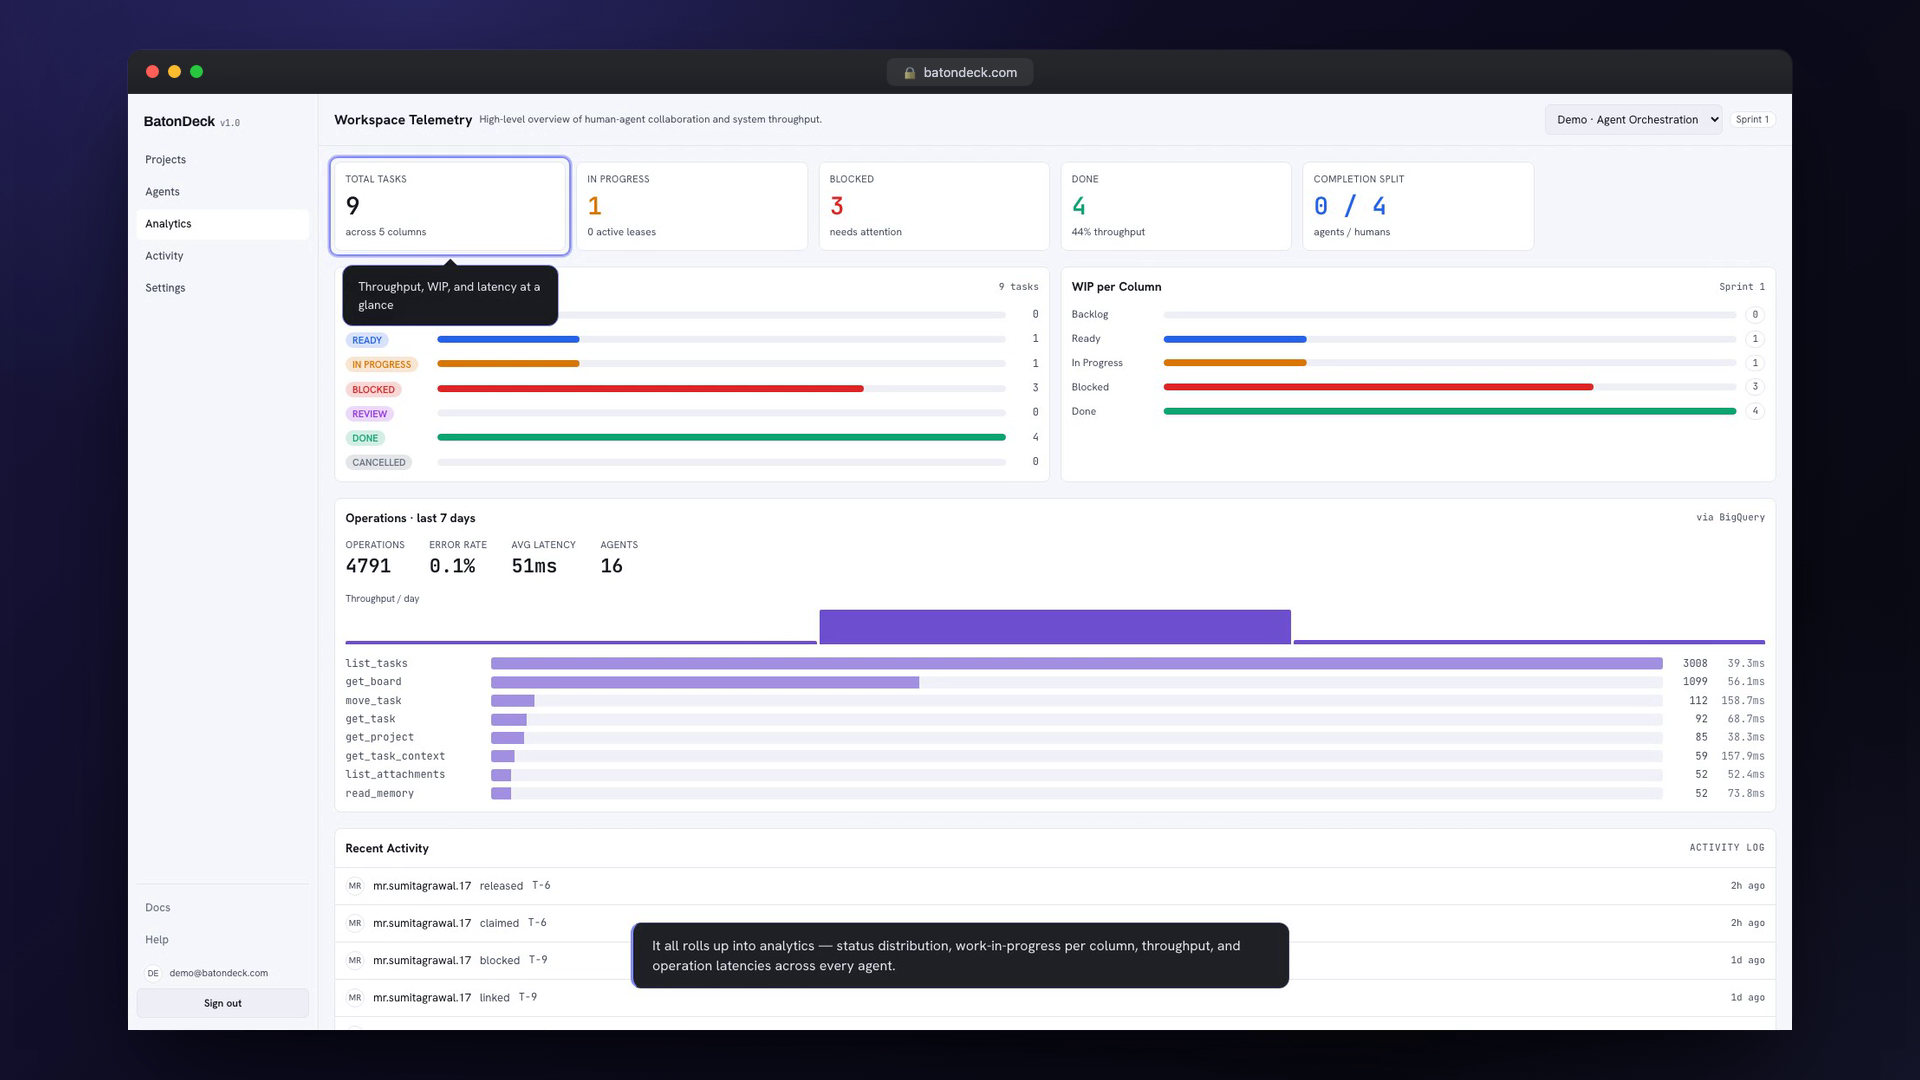Click the green Done bar in status distribution
The width and height of the screenshot is (1920, 1080).
721,437
